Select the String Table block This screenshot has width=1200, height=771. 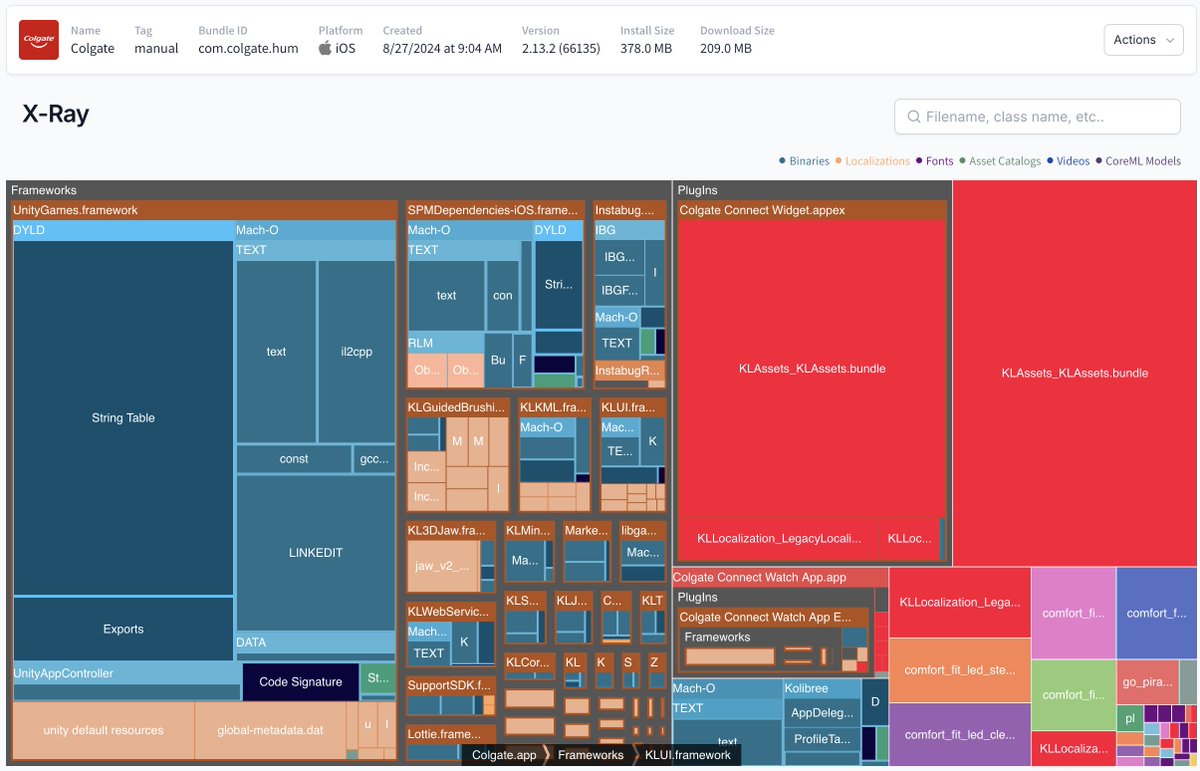(123, 418)
